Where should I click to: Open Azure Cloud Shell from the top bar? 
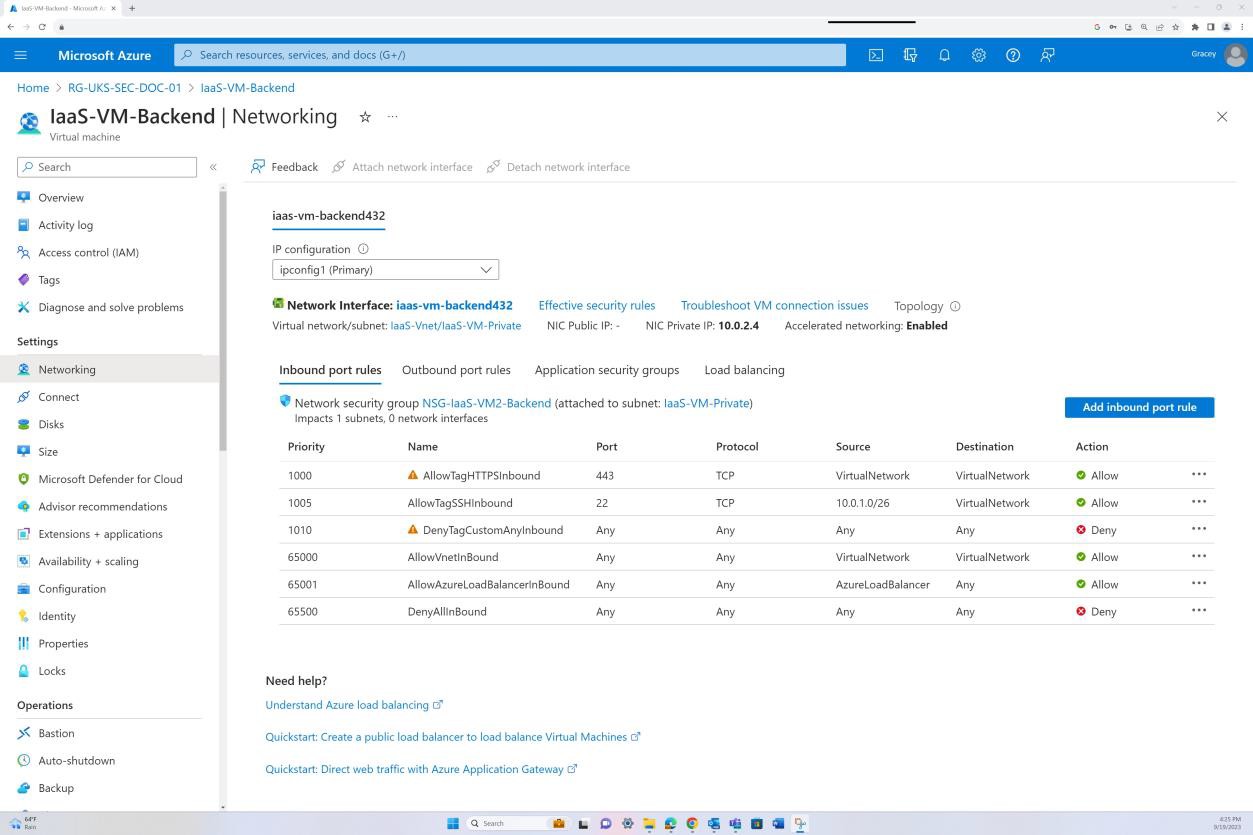[876, 55]
